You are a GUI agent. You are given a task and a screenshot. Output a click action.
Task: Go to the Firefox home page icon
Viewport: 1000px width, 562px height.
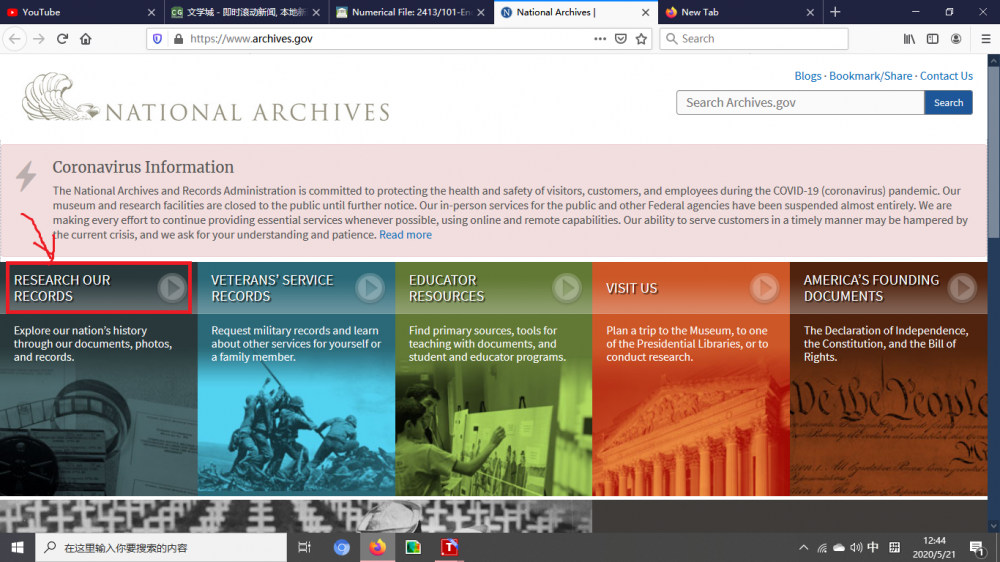point(86,39)
